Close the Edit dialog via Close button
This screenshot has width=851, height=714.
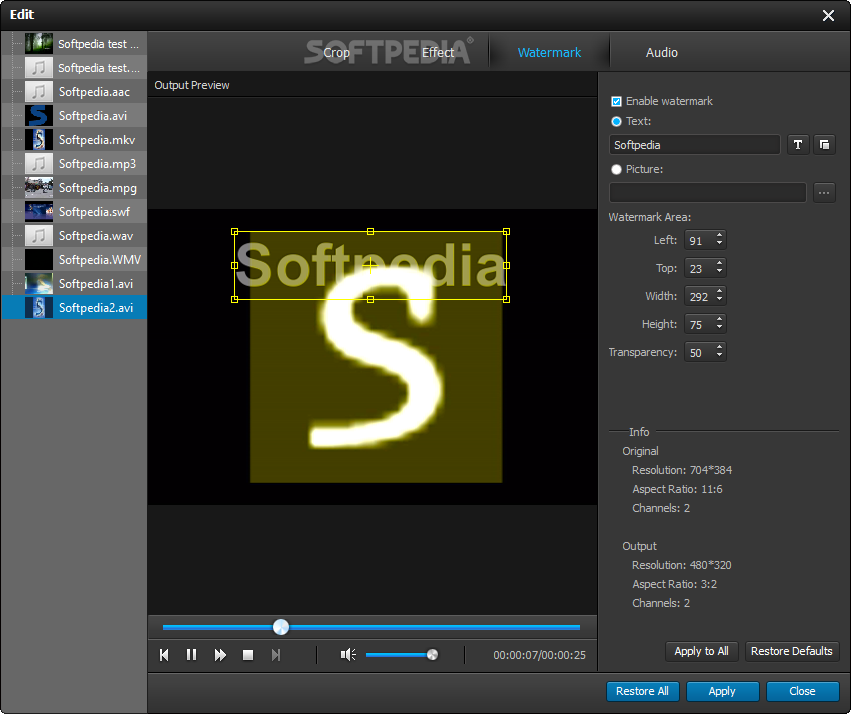coord(802,691)
